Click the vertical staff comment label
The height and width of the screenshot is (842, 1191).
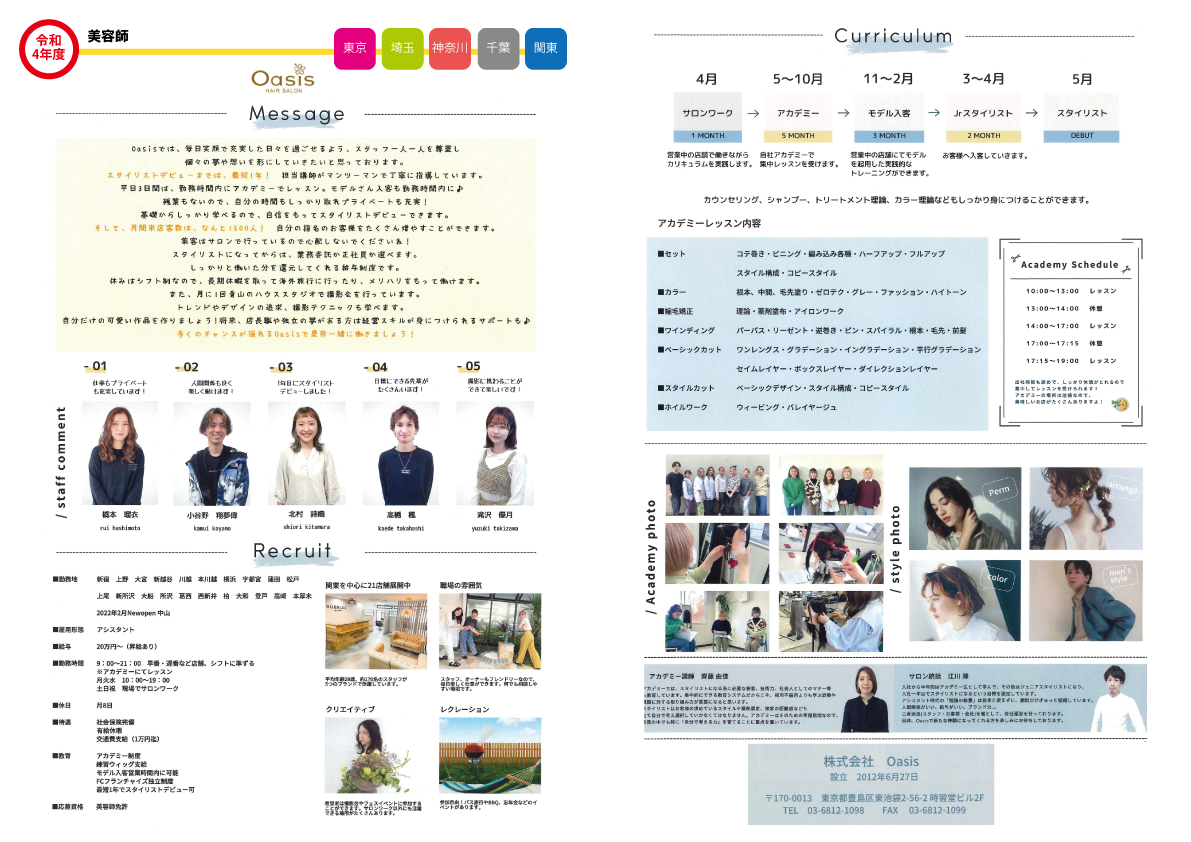[62, 462]
